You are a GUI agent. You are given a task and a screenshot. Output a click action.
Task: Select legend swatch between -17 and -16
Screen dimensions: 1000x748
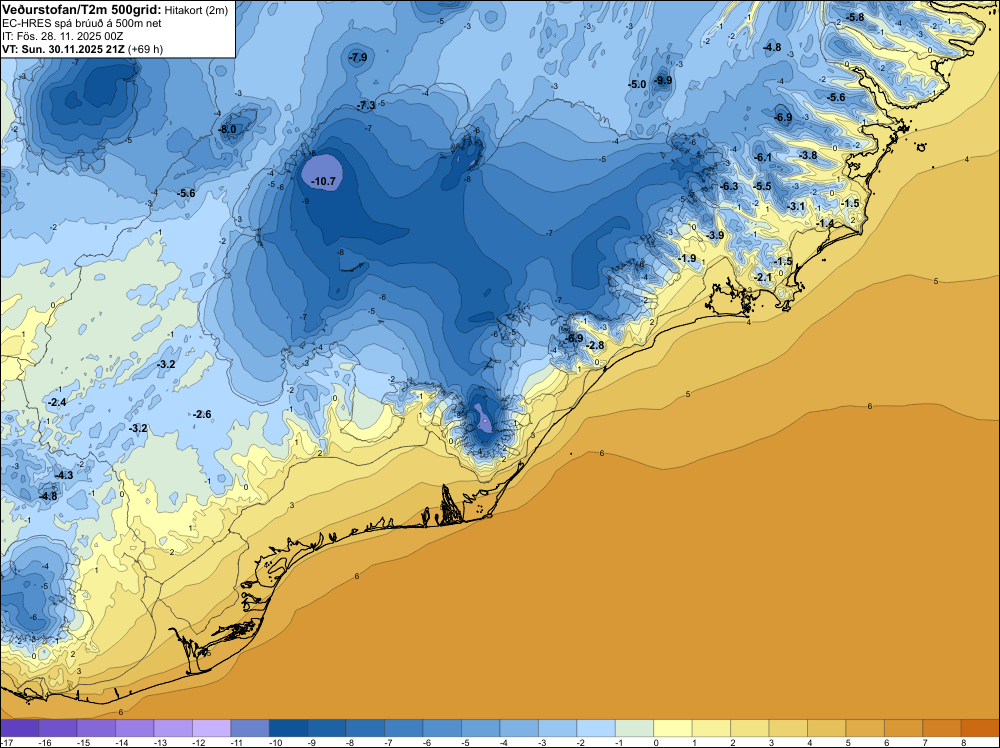coord(20,728)
